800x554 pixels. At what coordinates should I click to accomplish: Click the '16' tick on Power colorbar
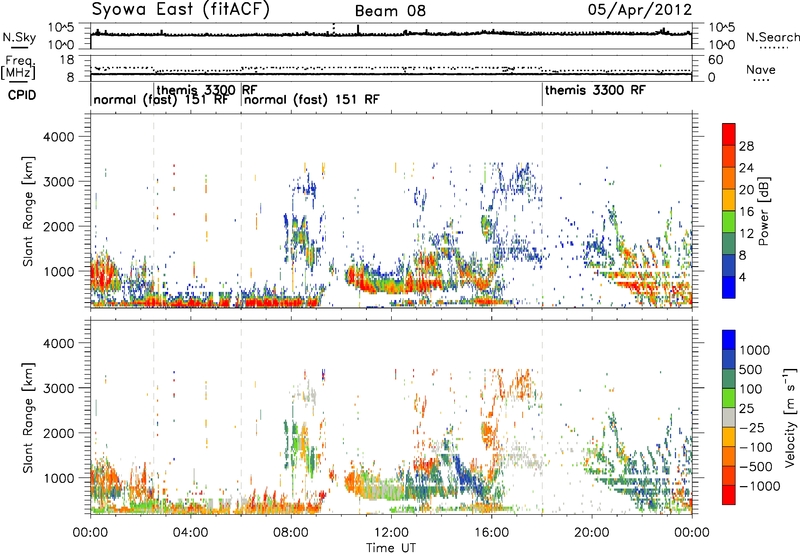(746, 212)
